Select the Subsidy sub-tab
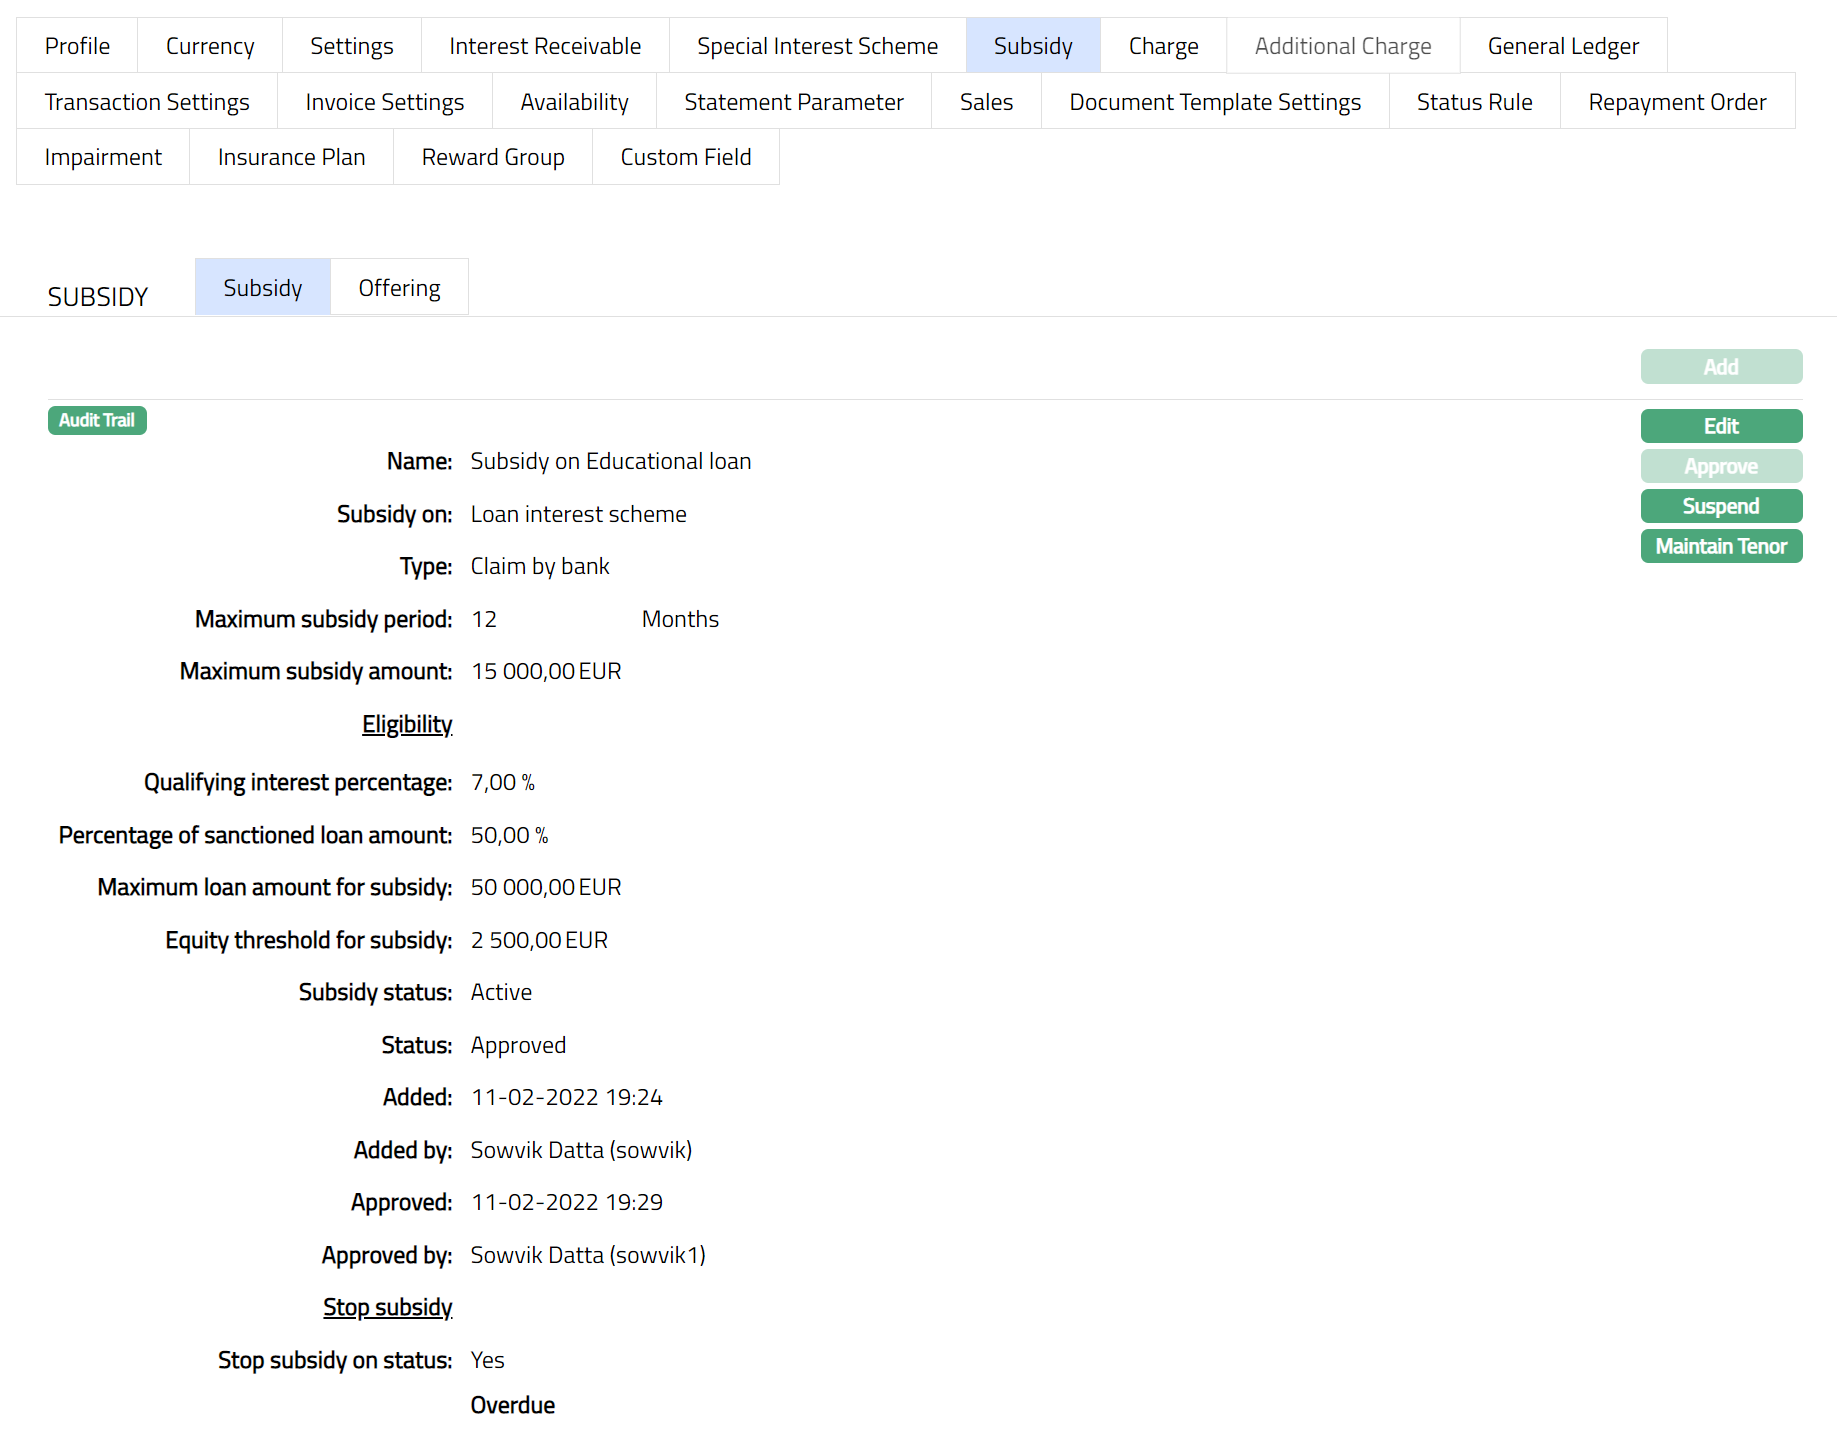This screenshot has width=1837, height=1437. pos(262,288)
